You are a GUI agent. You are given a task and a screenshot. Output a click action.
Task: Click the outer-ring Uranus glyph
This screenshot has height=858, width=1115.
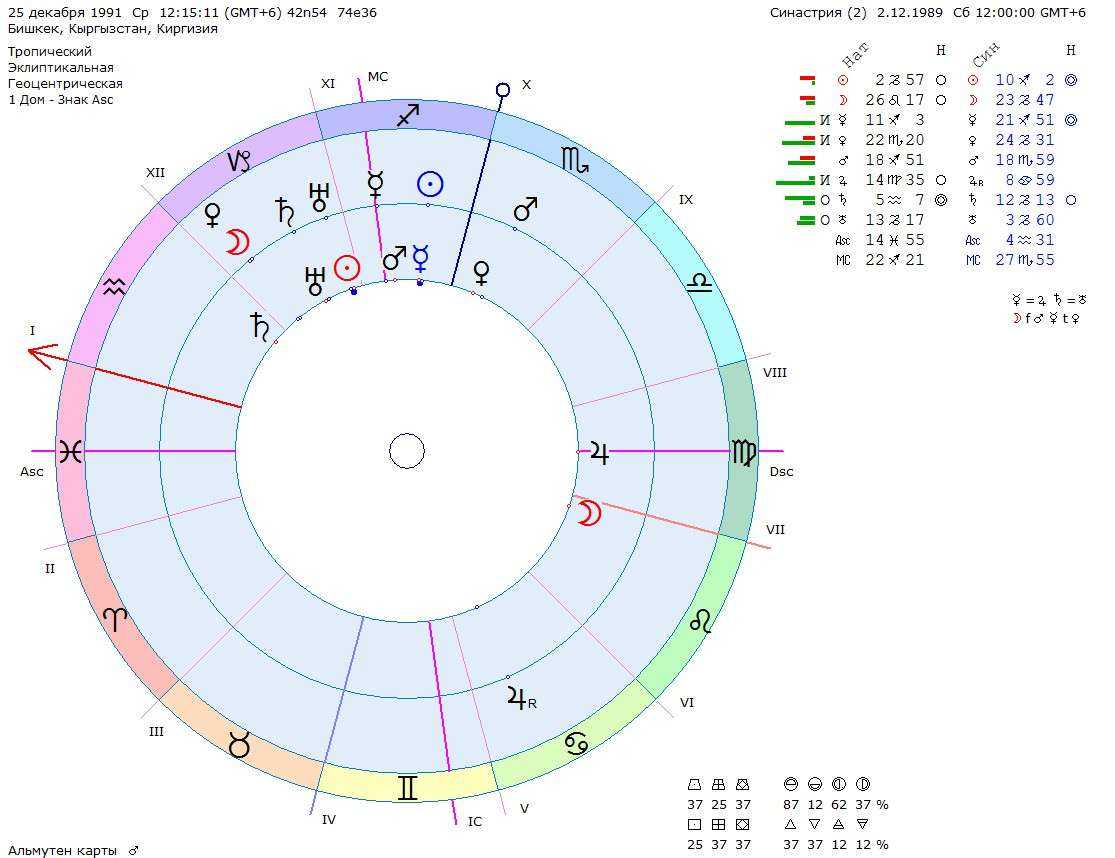click(318, 198)
